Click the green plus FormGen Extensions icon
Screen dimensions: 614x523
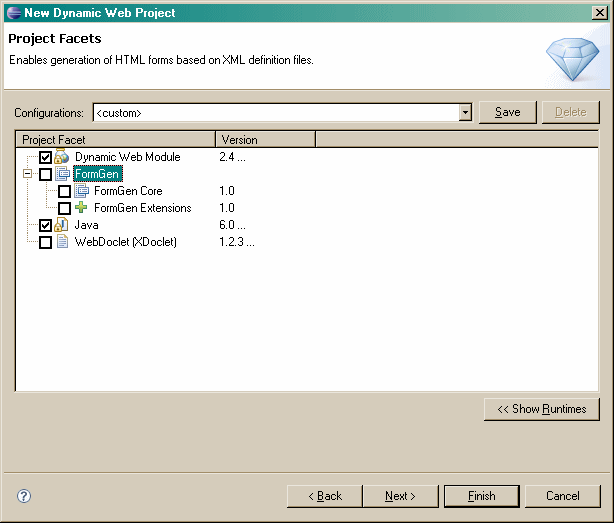point(82,208)
